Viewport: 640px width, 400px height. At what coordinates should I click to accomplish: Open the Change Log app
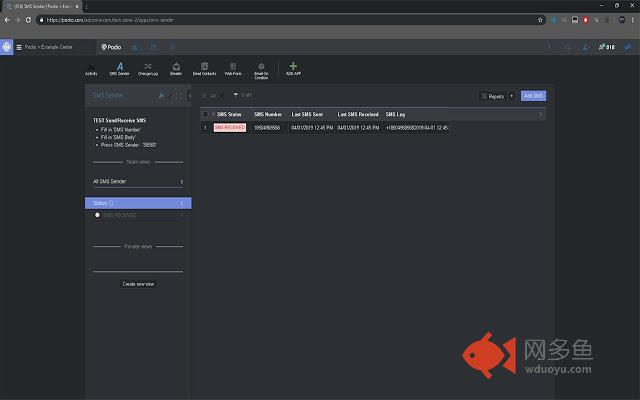(147, 68)
